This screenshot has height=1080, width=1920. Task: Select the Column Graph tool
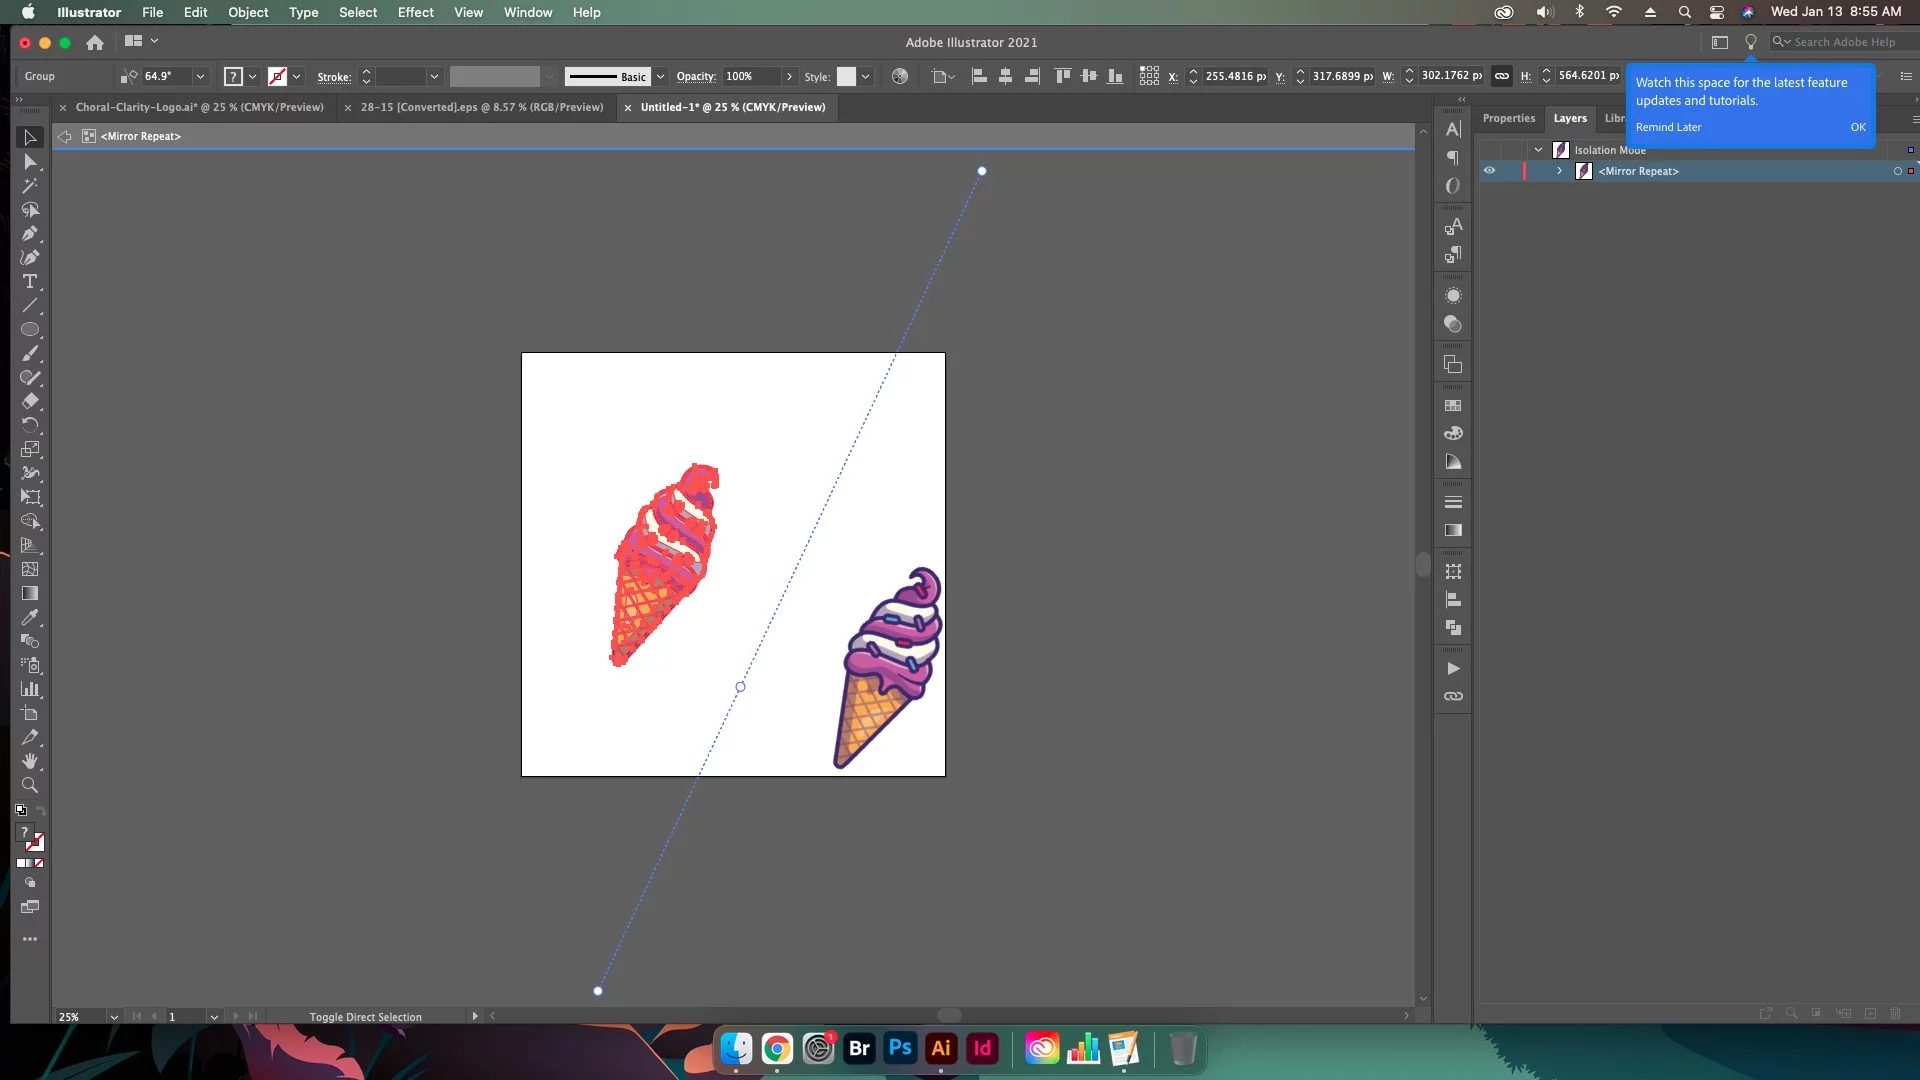pyautogui.click(x=29, y=690)
